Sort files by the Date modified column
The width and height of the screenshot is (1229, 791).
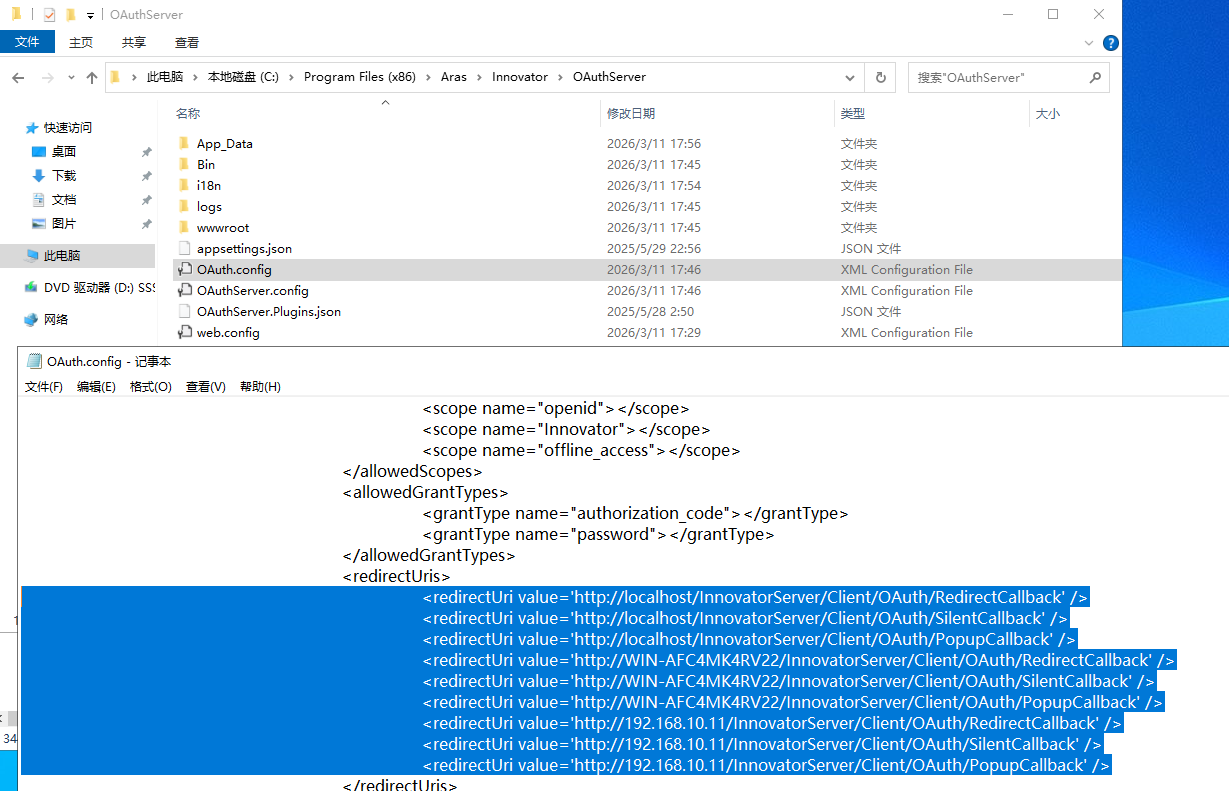click(631, 114)
